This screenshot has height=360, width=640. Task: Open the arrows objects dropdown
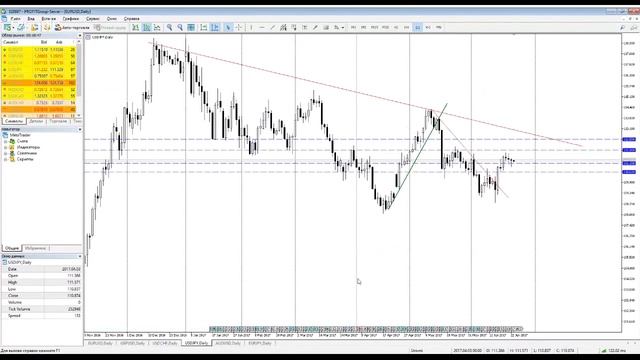click(339, 27)
